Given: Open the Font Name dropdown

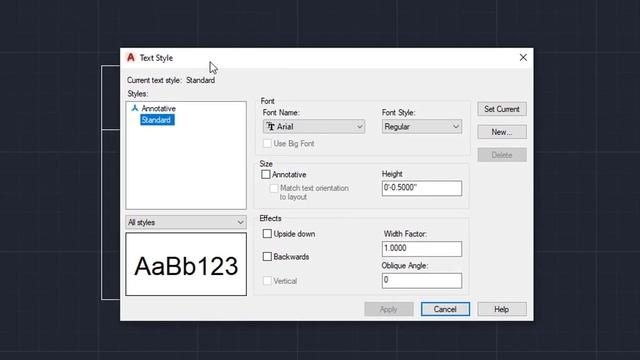Looking at the screenshot, I should pyautogui.click(x=314, y=127).
